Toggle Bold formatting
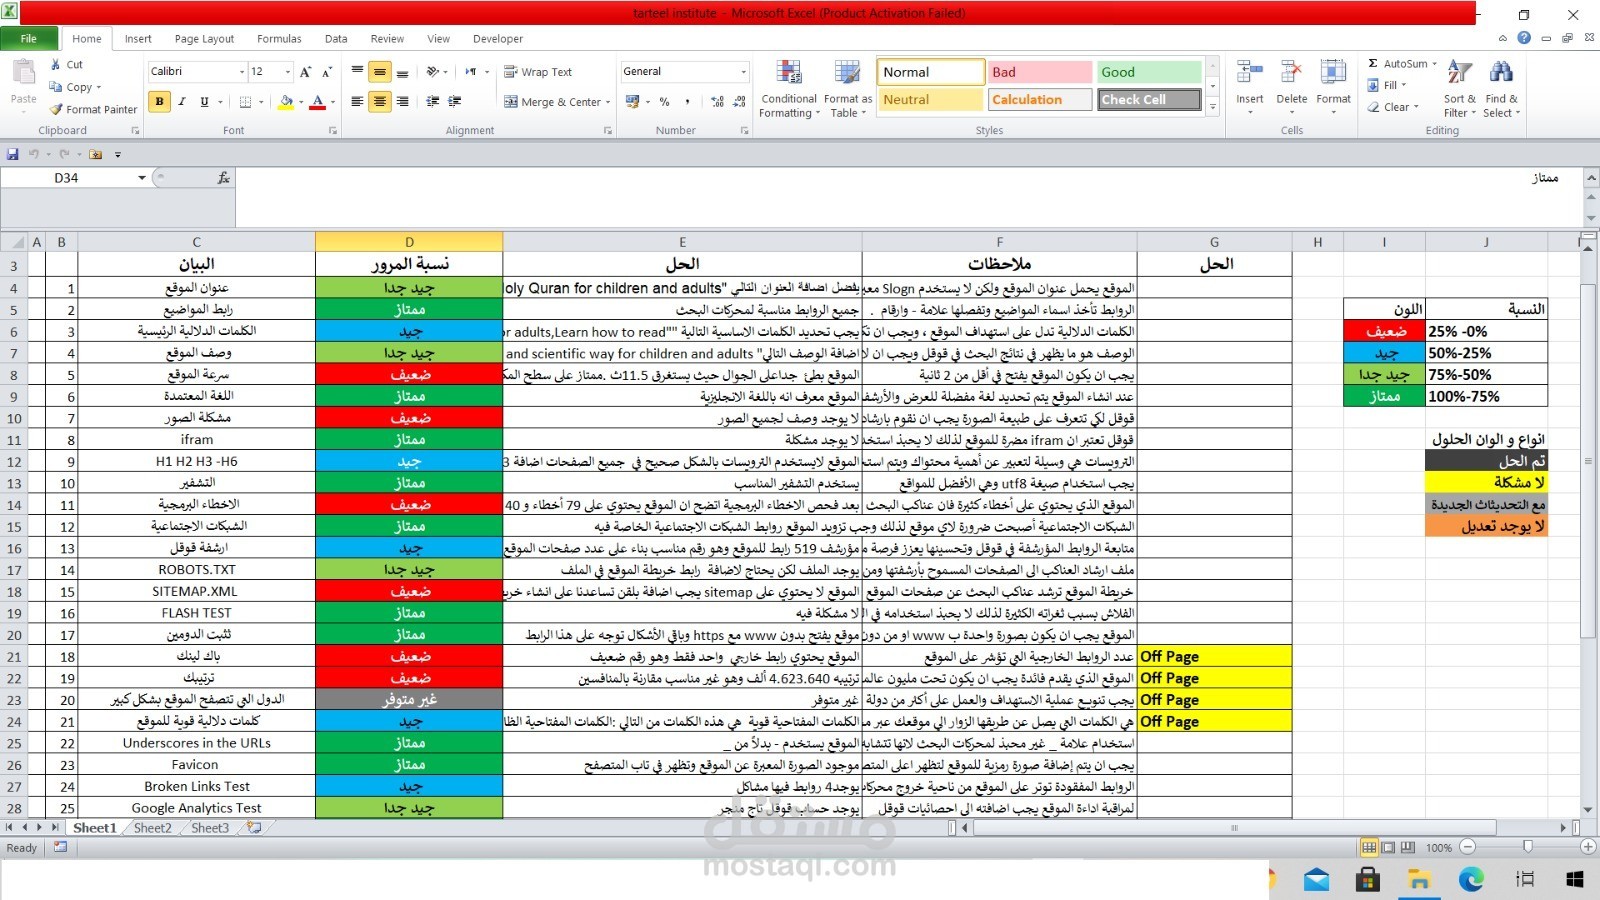 [159, 101]
